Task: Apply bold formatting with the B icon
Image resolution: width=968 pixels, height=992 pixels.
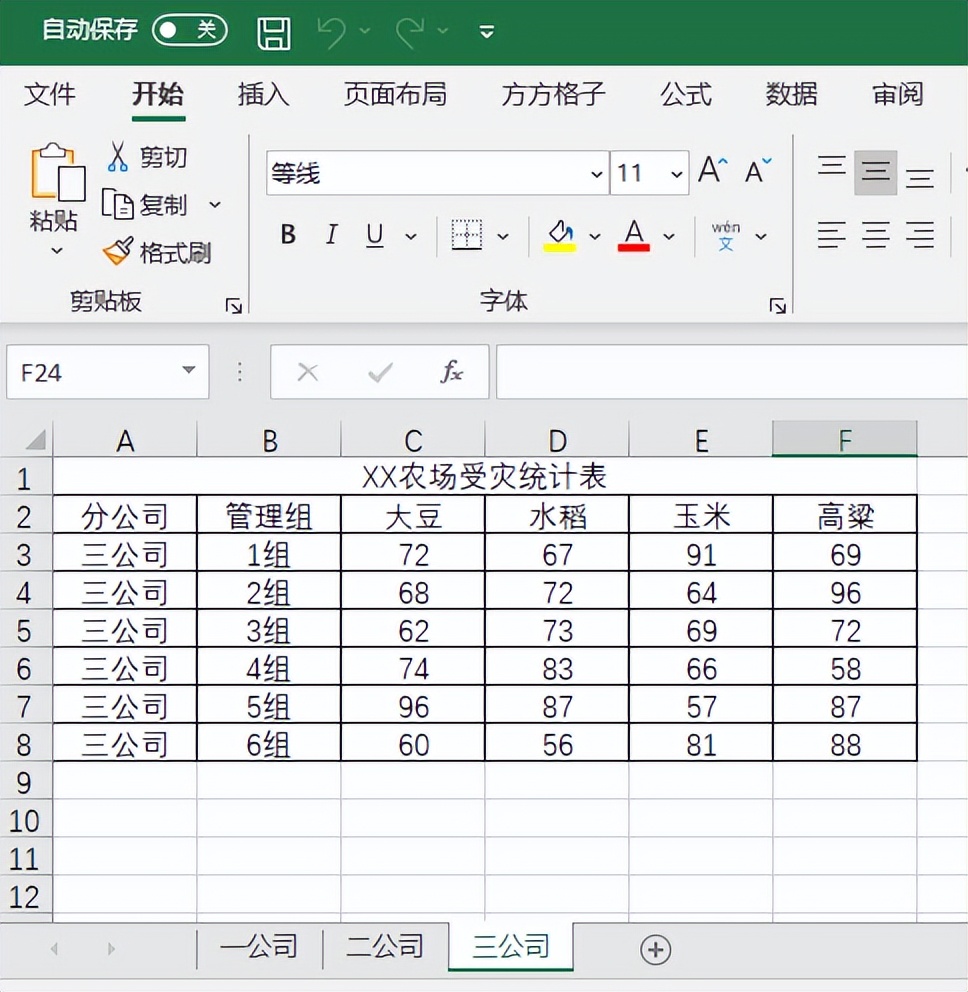Action: (287, 235)
